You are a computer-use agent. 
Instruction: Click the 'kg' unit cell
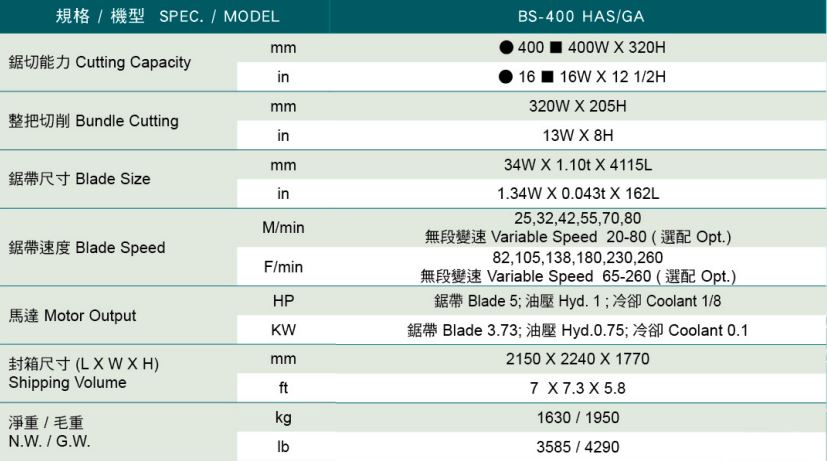coord(283,418)
